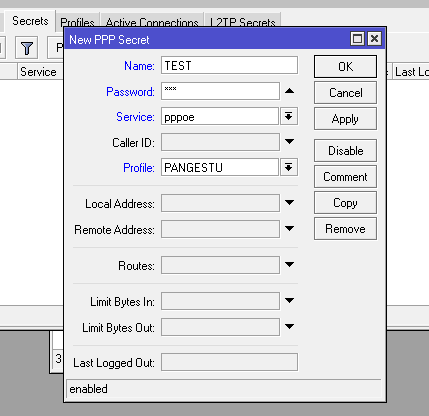Screen dimensions: 429x416
Task: Open the Service dropdown list
Action: (289, 116)
